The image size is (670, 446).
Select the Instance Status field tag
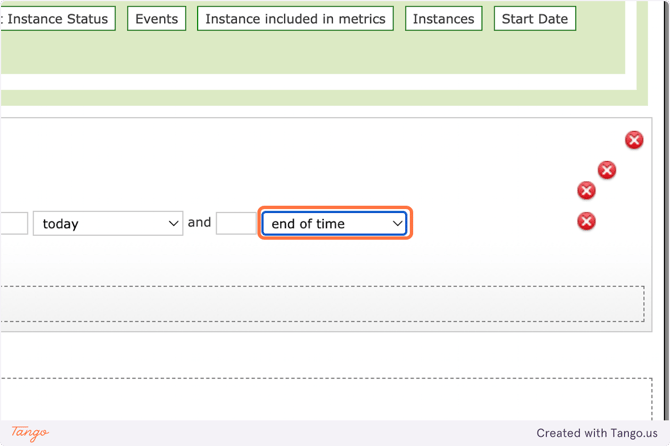point(56,18)
